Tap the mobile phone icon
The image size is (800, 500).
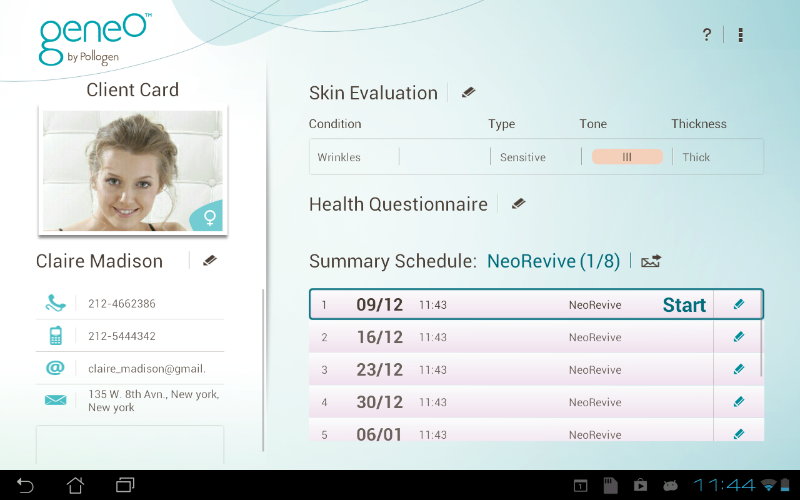(56, 336)
